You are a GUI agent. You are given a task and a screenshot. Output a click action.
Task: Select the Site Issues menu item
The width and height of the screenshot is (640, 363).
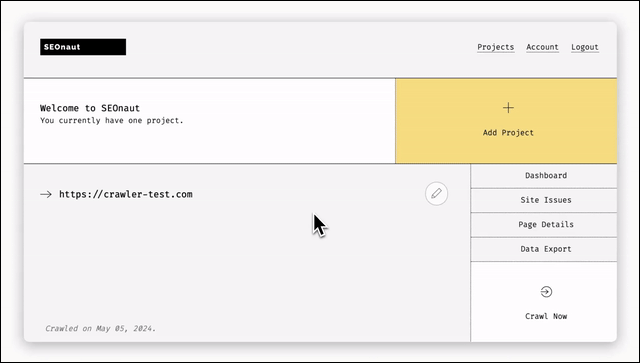click(x=544, y=200)
